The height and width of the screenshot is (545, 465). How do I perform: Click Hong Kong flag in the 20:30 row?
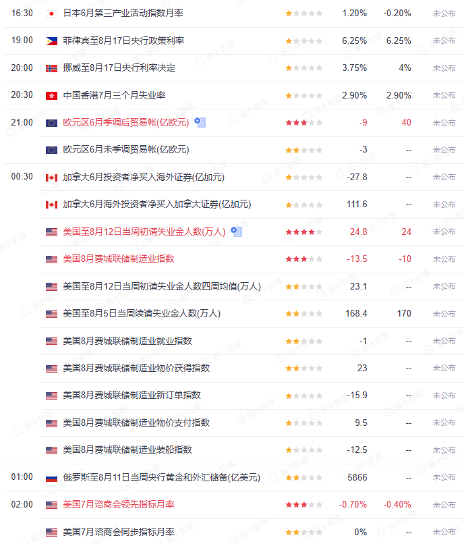tap(51, 96)
